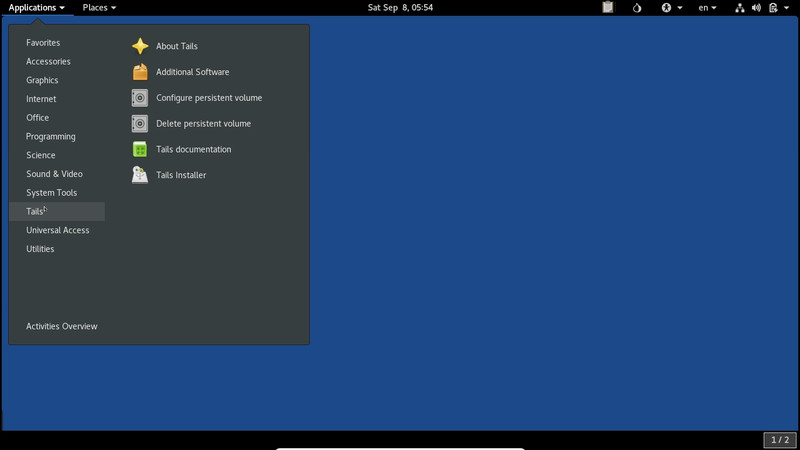The width and height of the screenshot is (800, 450).
Task: Click the volume speaker icon
Action: (x=756, y=8)
